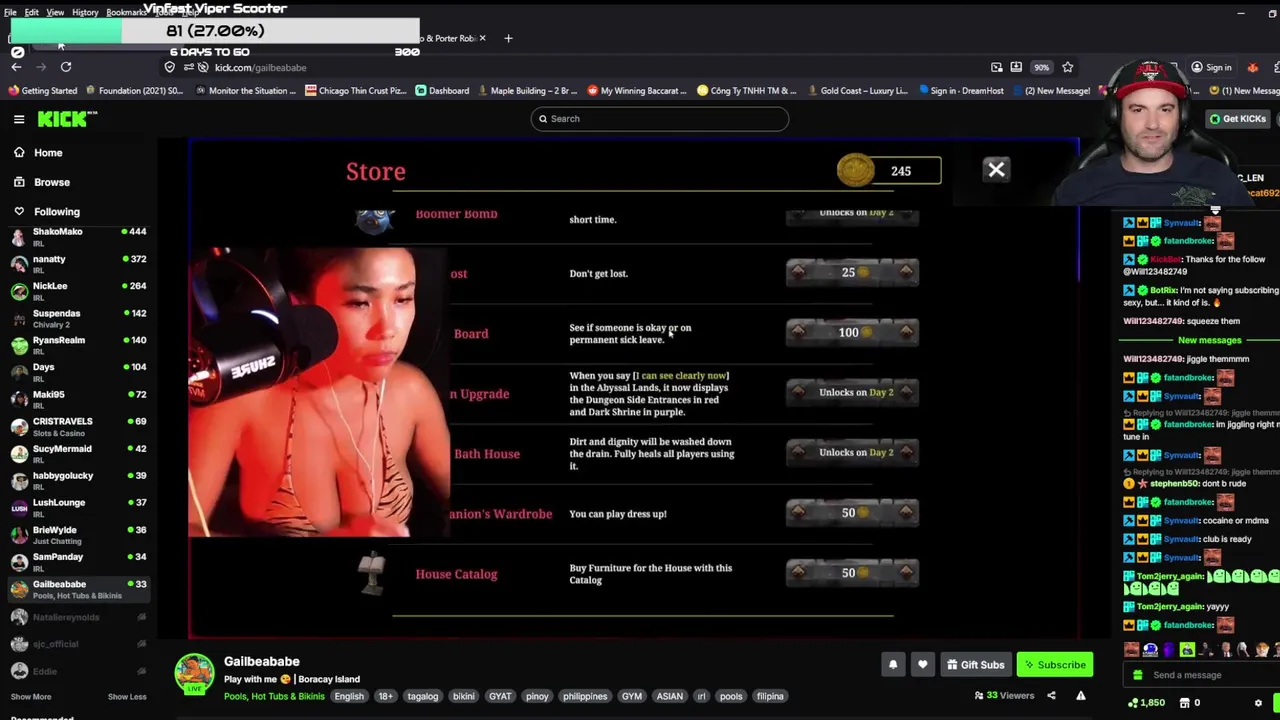Buy the 100 coin Board item
1280x720 pixels.
[852, 332]
